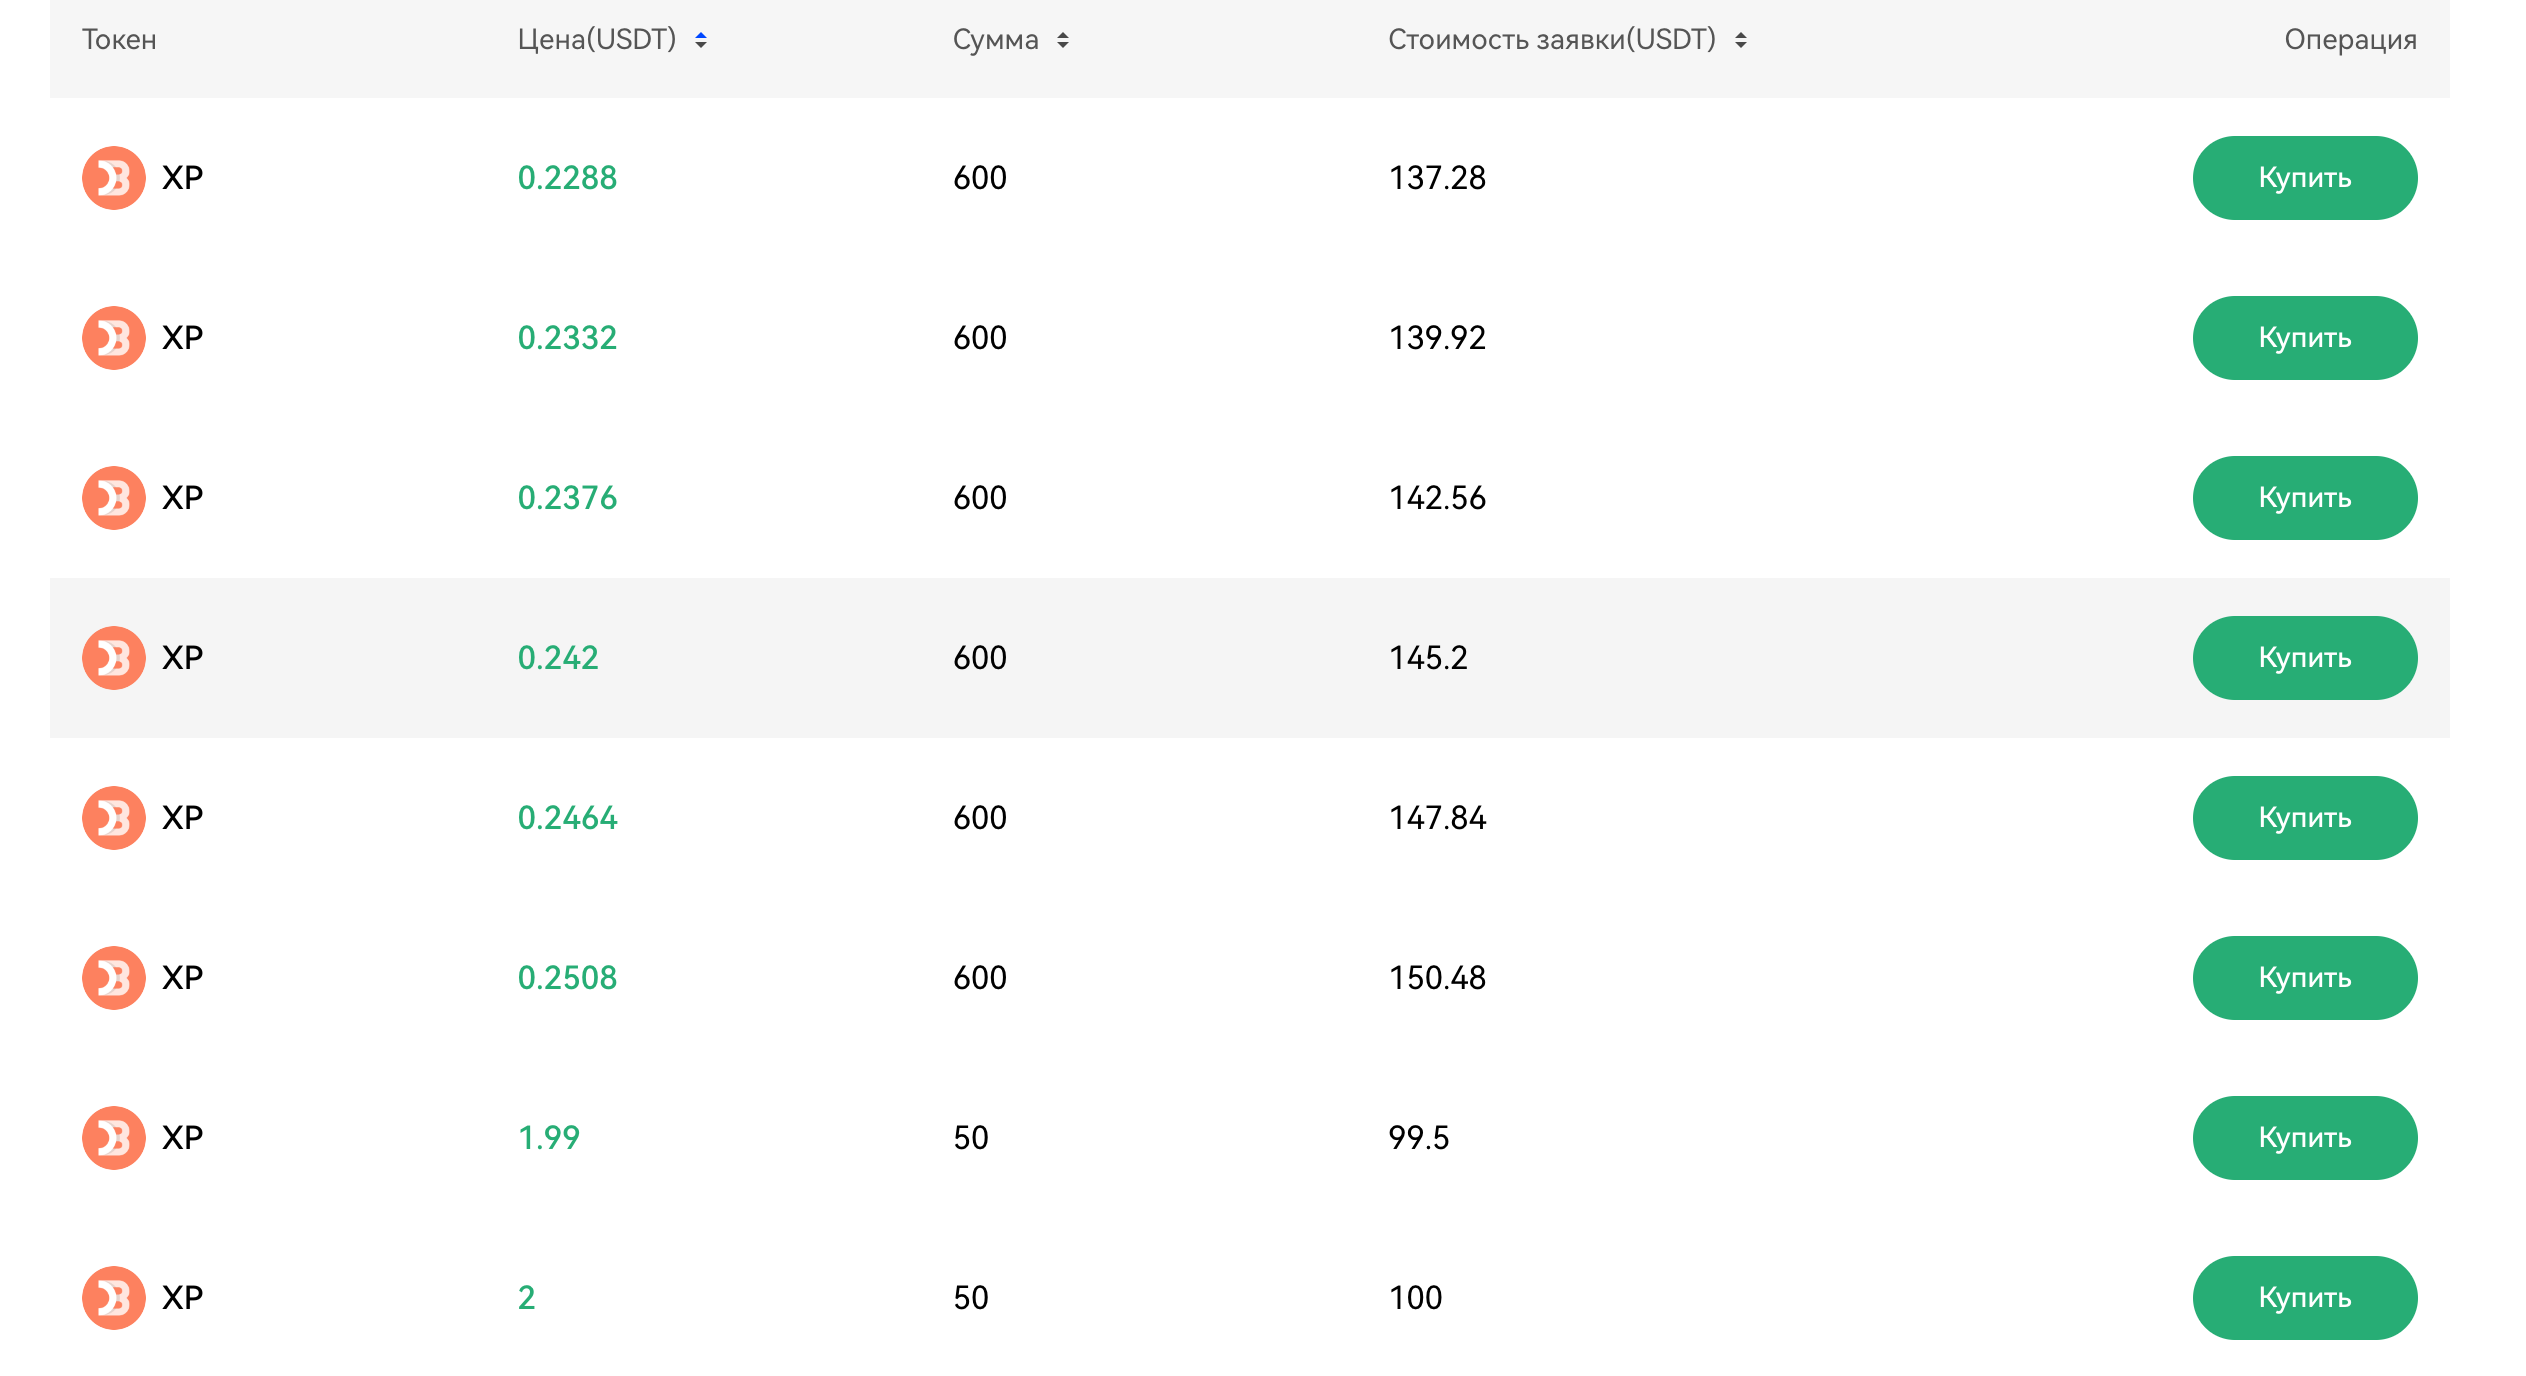Click the Операция column header

point(2351,40)
